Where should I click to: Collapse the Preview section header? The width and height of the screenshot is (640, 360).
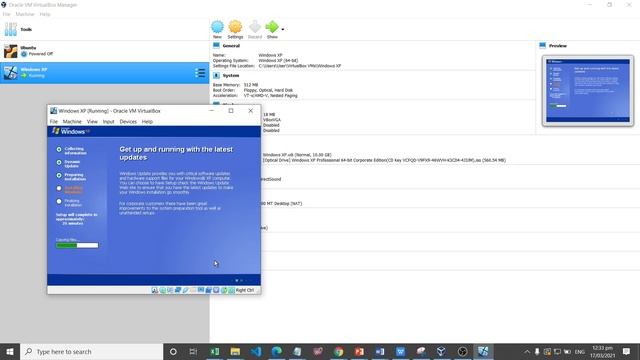(558, 46)
